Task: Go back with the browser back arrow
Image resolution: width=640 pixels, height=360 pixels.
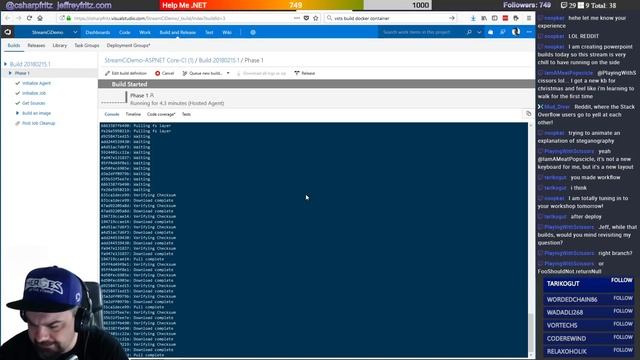Action: (x=8, y=18)
